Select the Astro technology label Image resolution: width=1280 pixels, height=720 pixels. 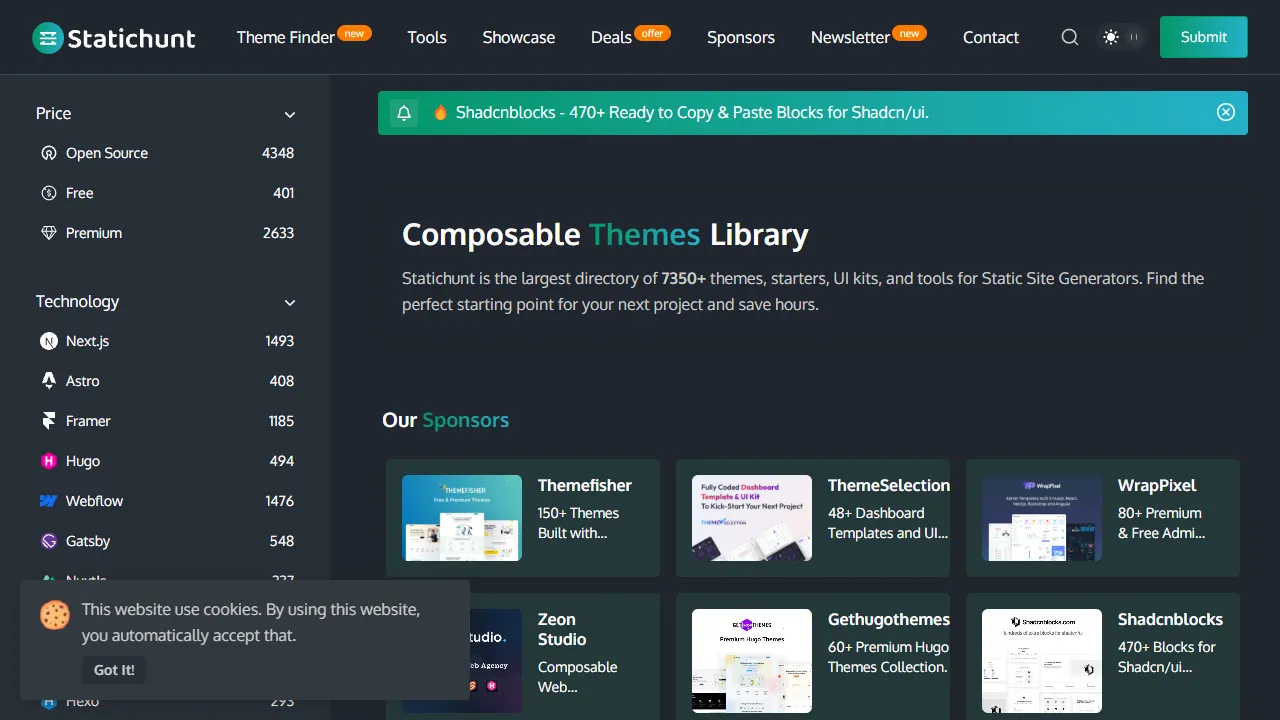(83, 381)
